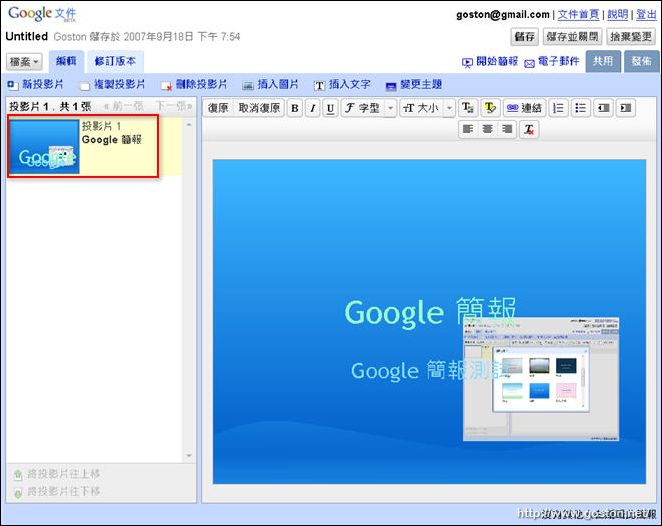Click the Untitled document title
The image size is (662, 526).
[27, 36]
